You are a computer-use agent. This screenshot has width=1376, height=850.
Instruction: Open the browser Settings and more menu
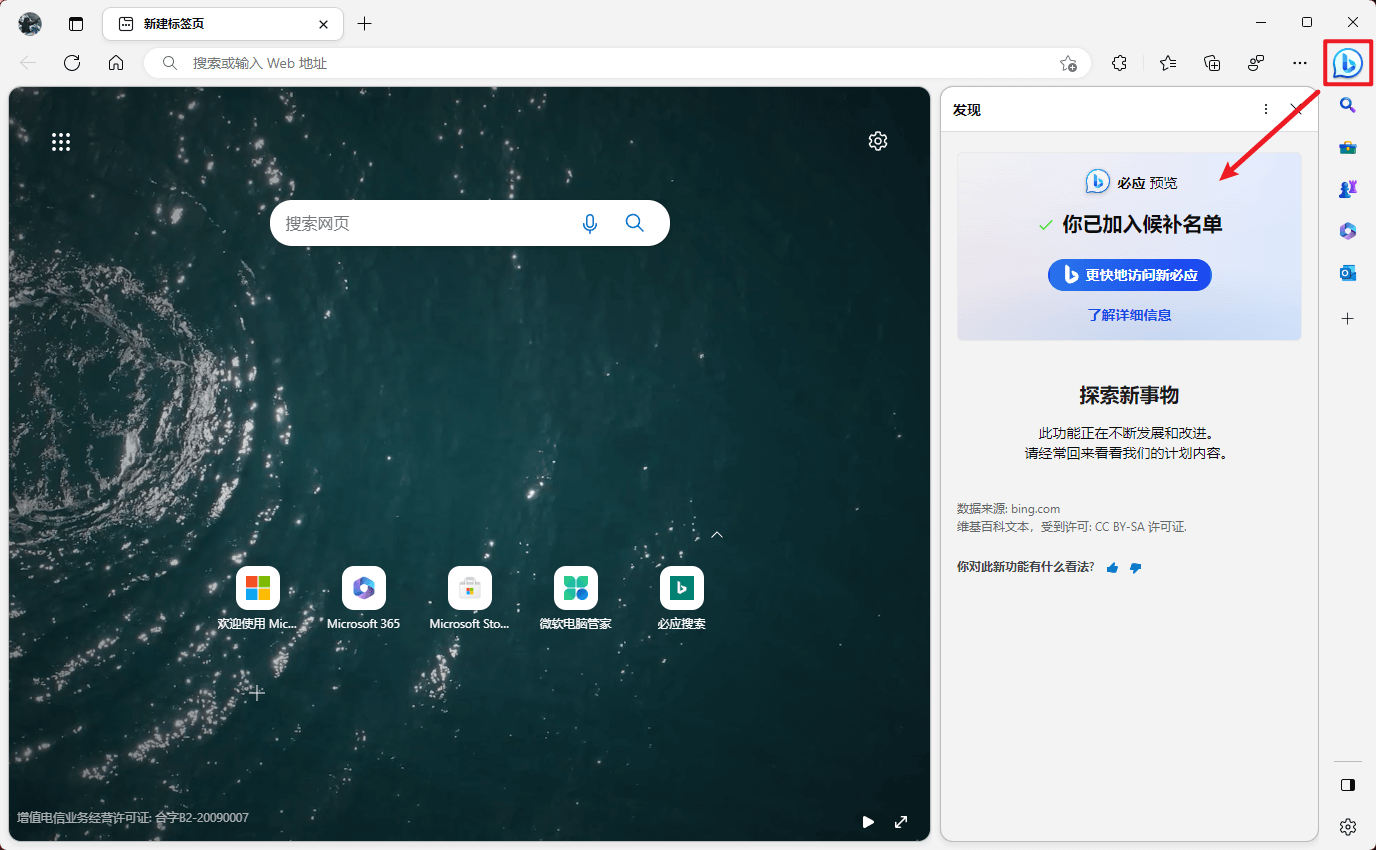1299,63
